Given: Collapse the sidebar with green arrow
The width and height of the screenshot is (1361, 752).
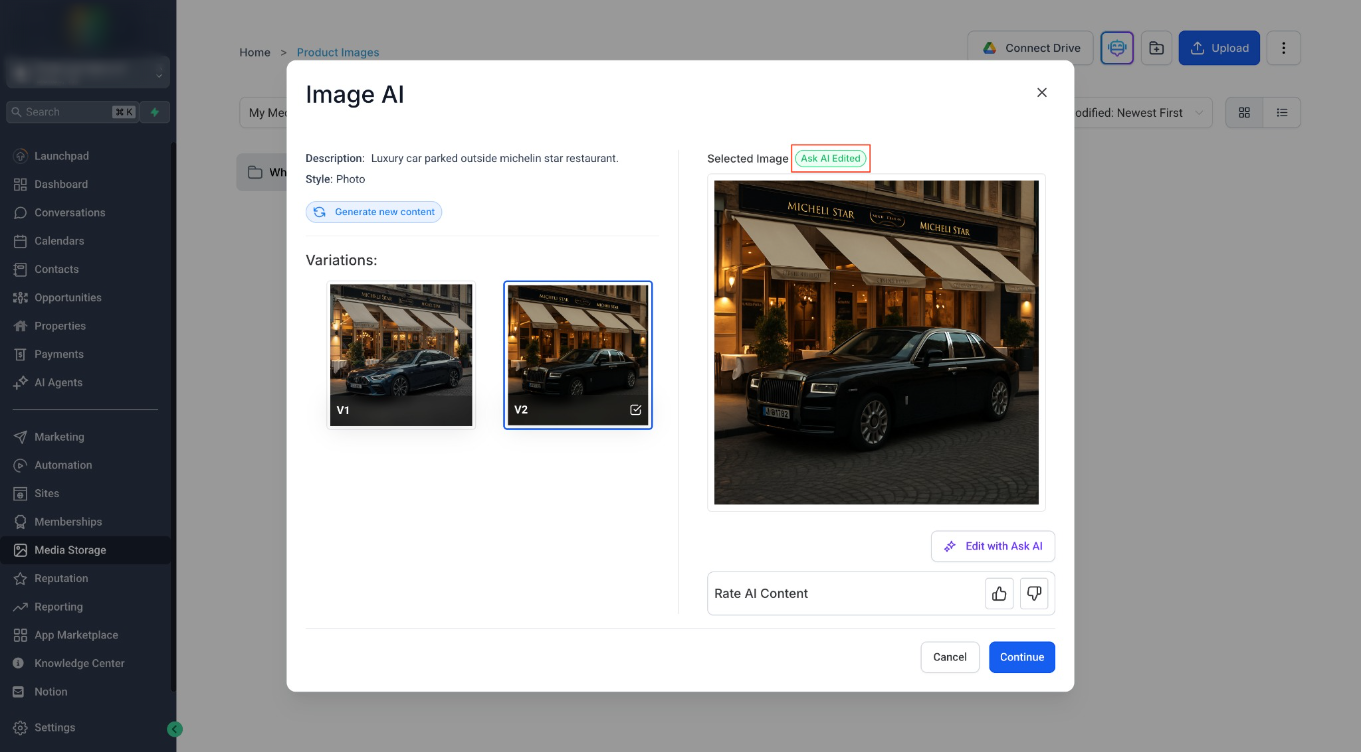Looking at the screenshot, I should click(x=175, y=729).
